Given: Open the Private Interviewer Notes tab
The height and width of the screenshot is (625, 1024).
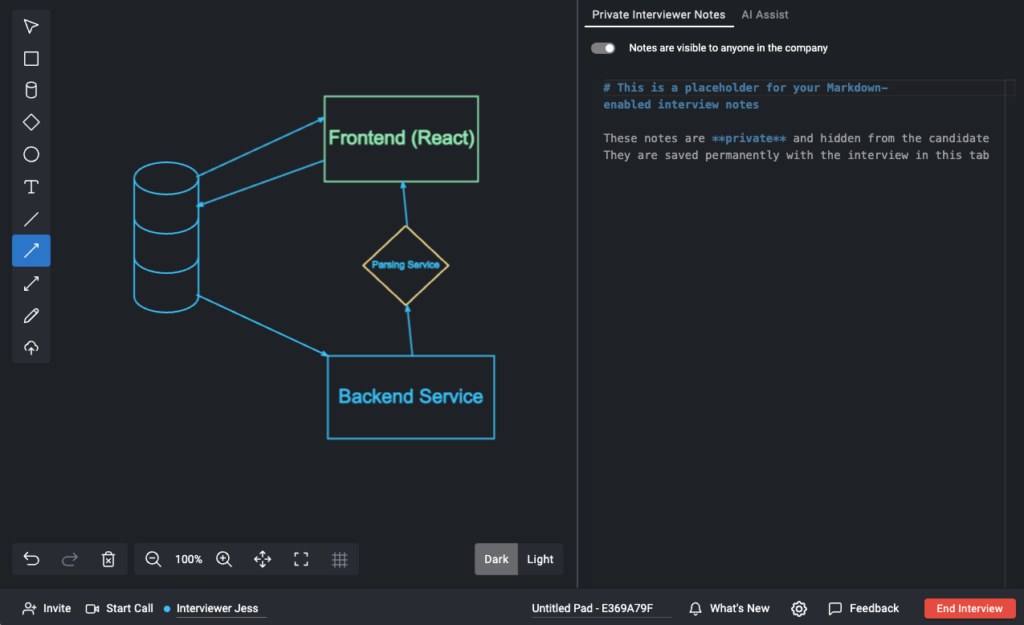Looking at the screenshot, I should pos(658,15).
